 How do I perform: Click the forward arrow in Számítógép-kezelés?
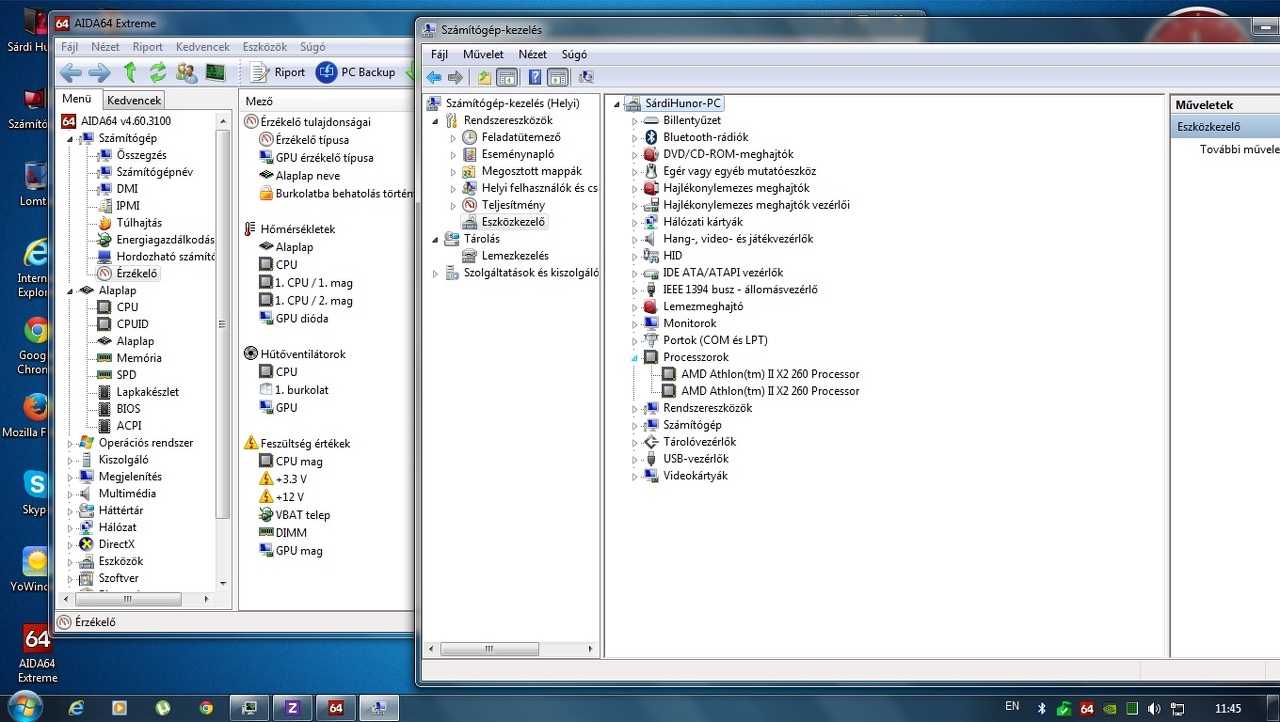tap(456, 77)
